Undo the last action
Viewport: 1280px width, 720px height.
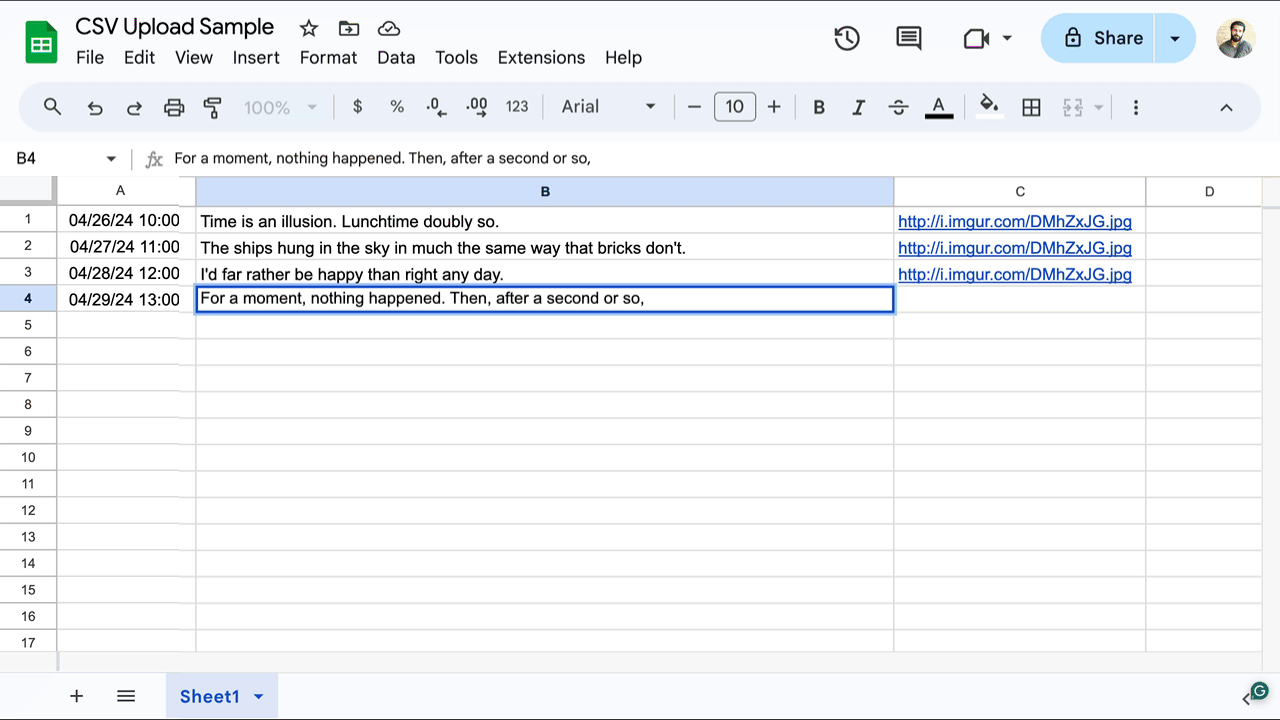pyautogui.click(x=95, y=107)
